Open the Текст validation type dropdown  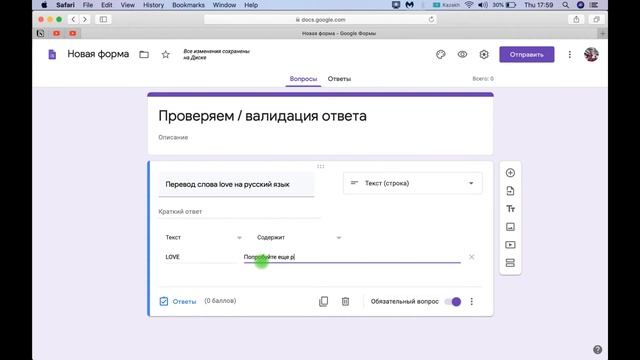point(203,238)
